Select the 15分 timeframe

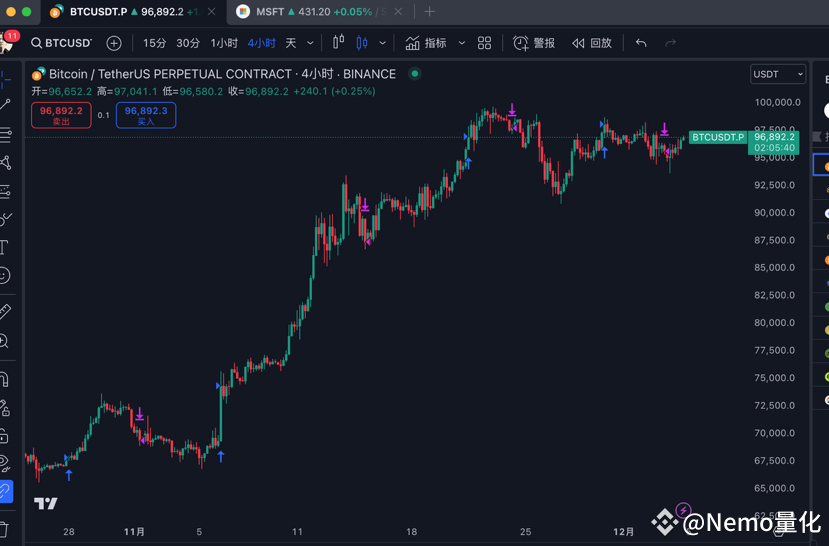click(154, 43)
